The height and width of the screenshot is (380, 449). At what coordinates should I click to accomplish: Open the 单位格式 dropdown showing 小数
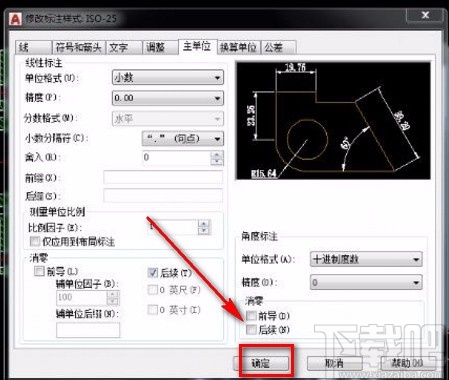pyautogui.click(x=168, y=78)
